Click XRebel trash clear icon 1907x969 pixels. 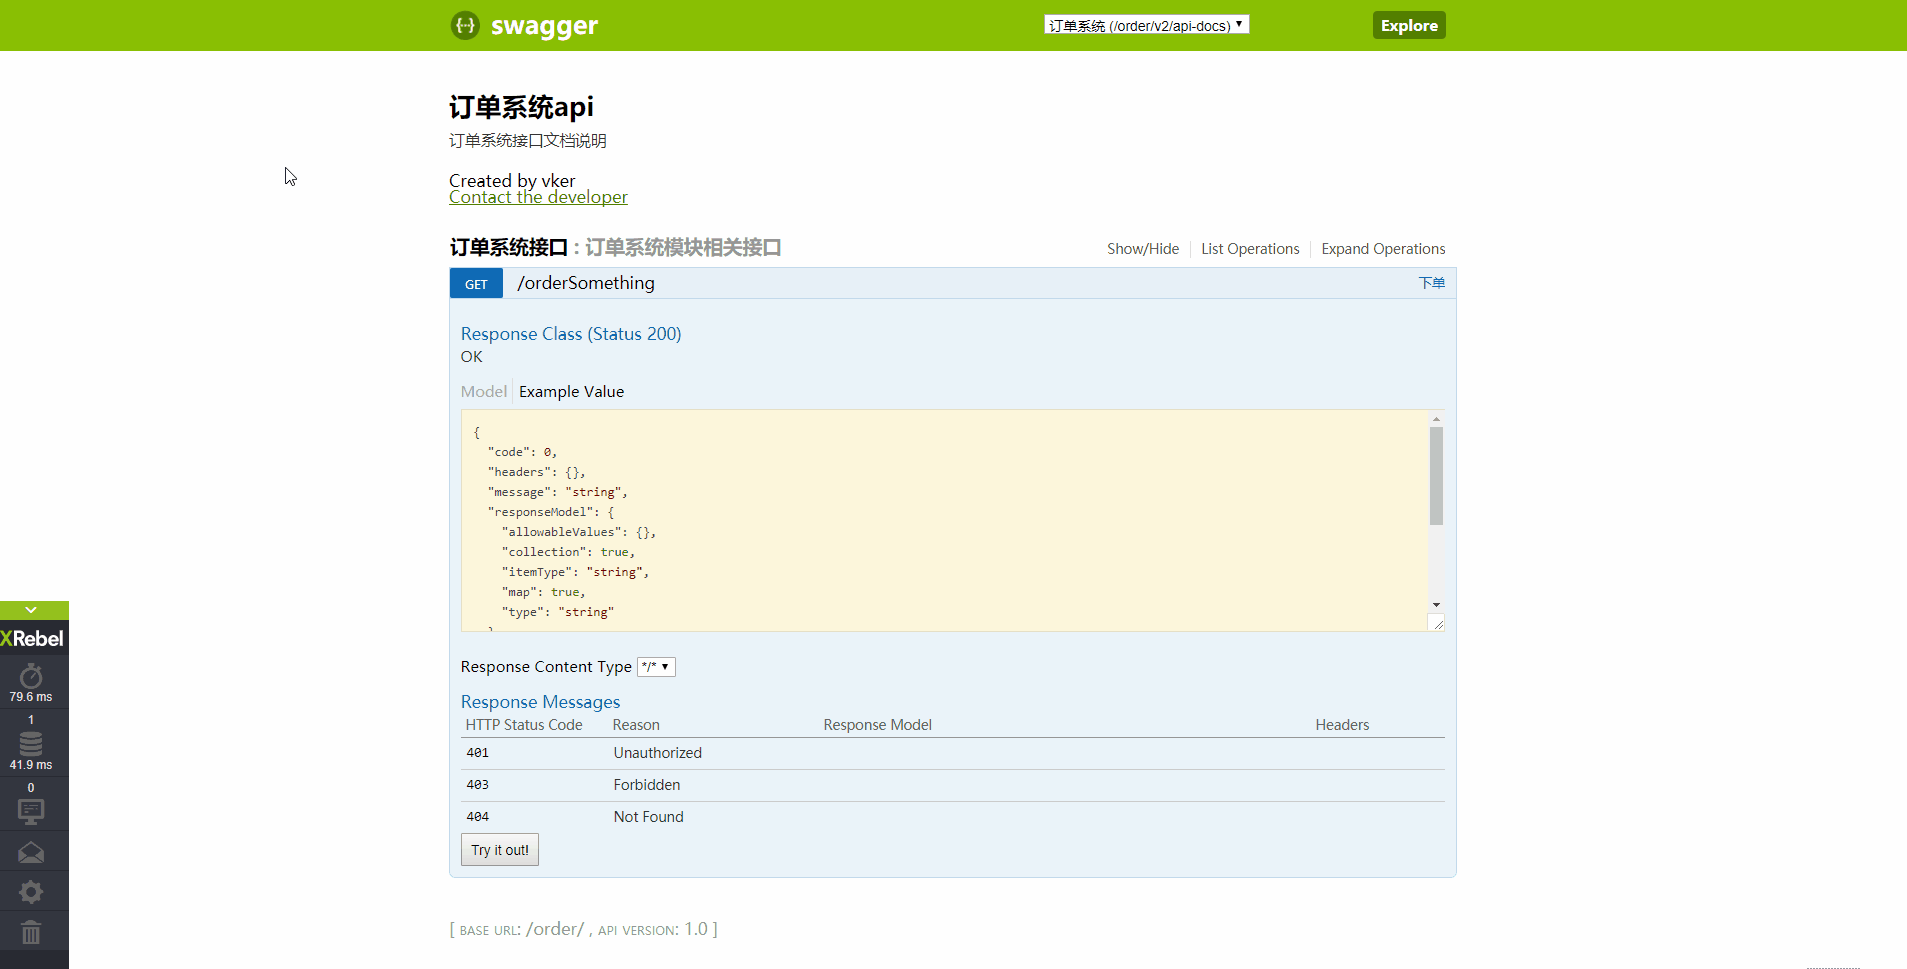[31, 933]
